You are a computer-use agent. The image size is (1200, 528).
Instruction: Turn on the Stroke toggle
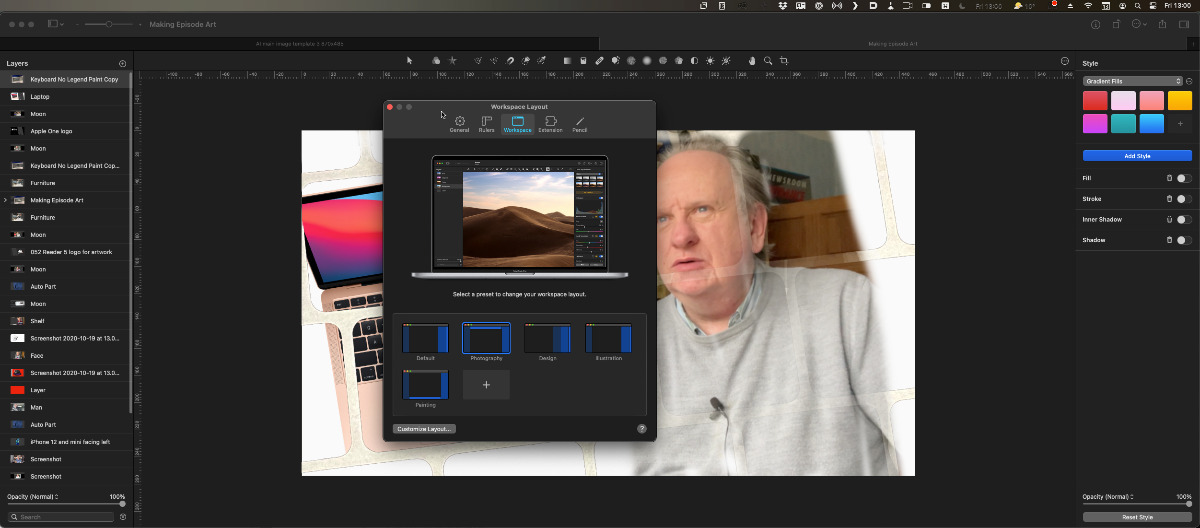[1183, 199]
